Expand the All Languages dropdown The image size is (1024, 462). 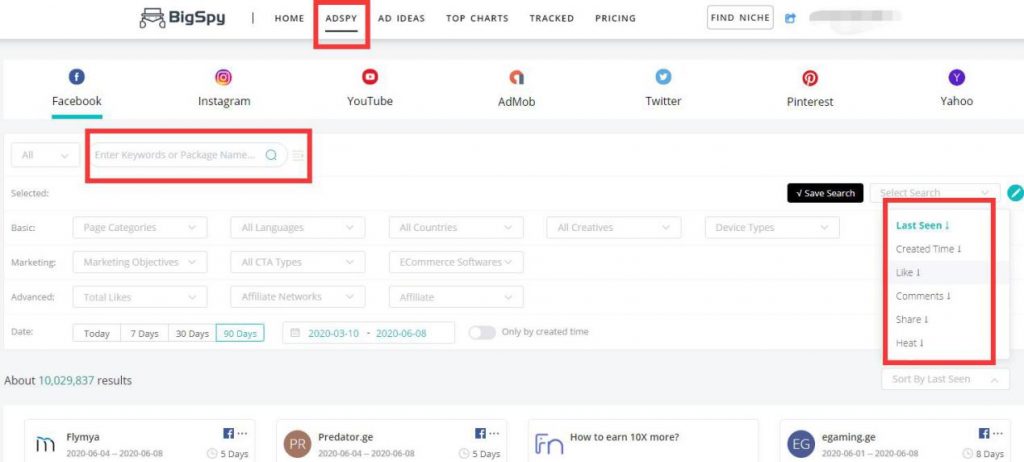[x=298, y=227]
